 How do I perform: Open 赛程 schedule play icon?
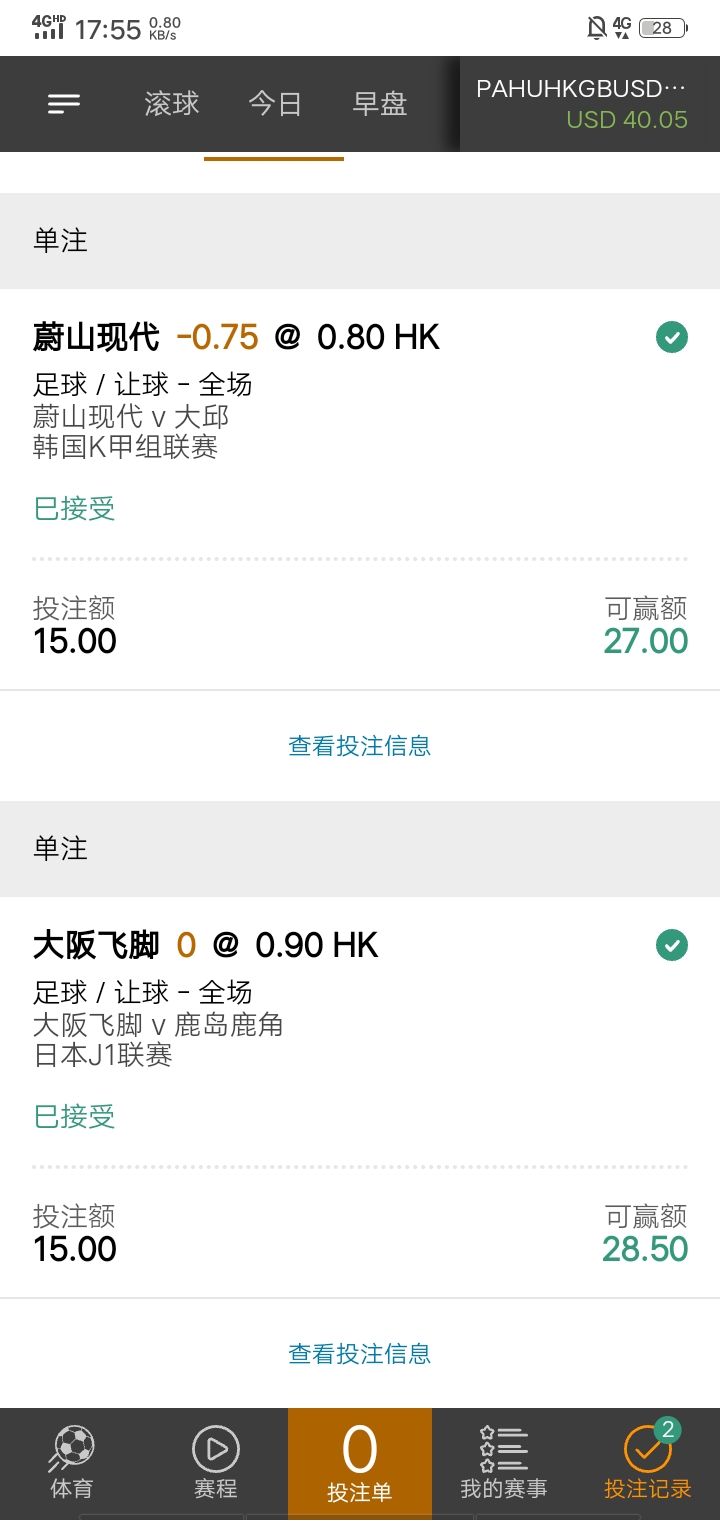[216, 1448]
